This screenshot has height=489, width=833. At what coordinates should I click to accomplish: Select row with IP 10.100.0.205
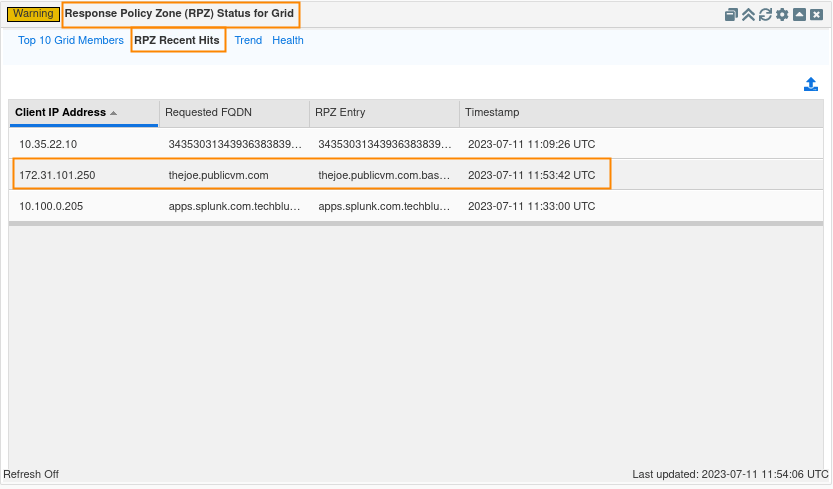[416, 206]
